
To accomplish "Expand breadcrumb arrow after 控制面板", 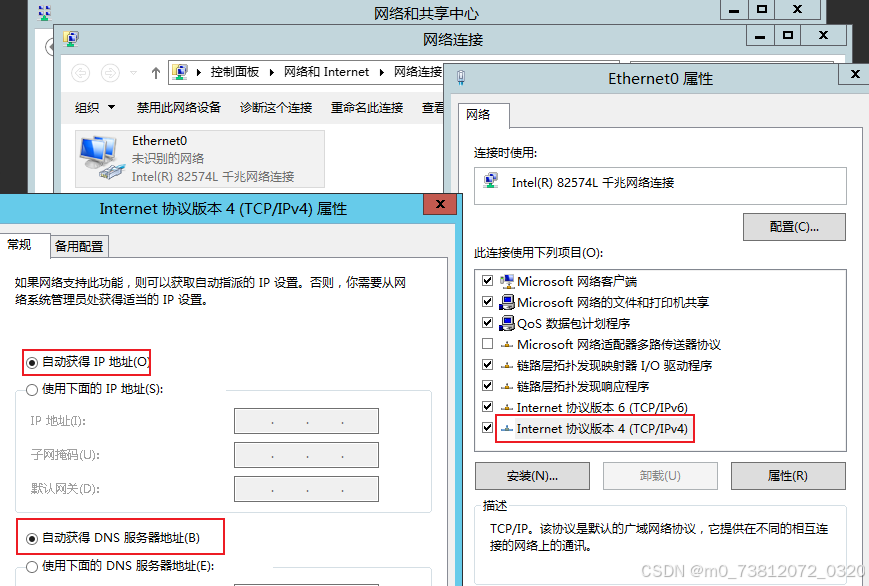I will click(272, 72).
